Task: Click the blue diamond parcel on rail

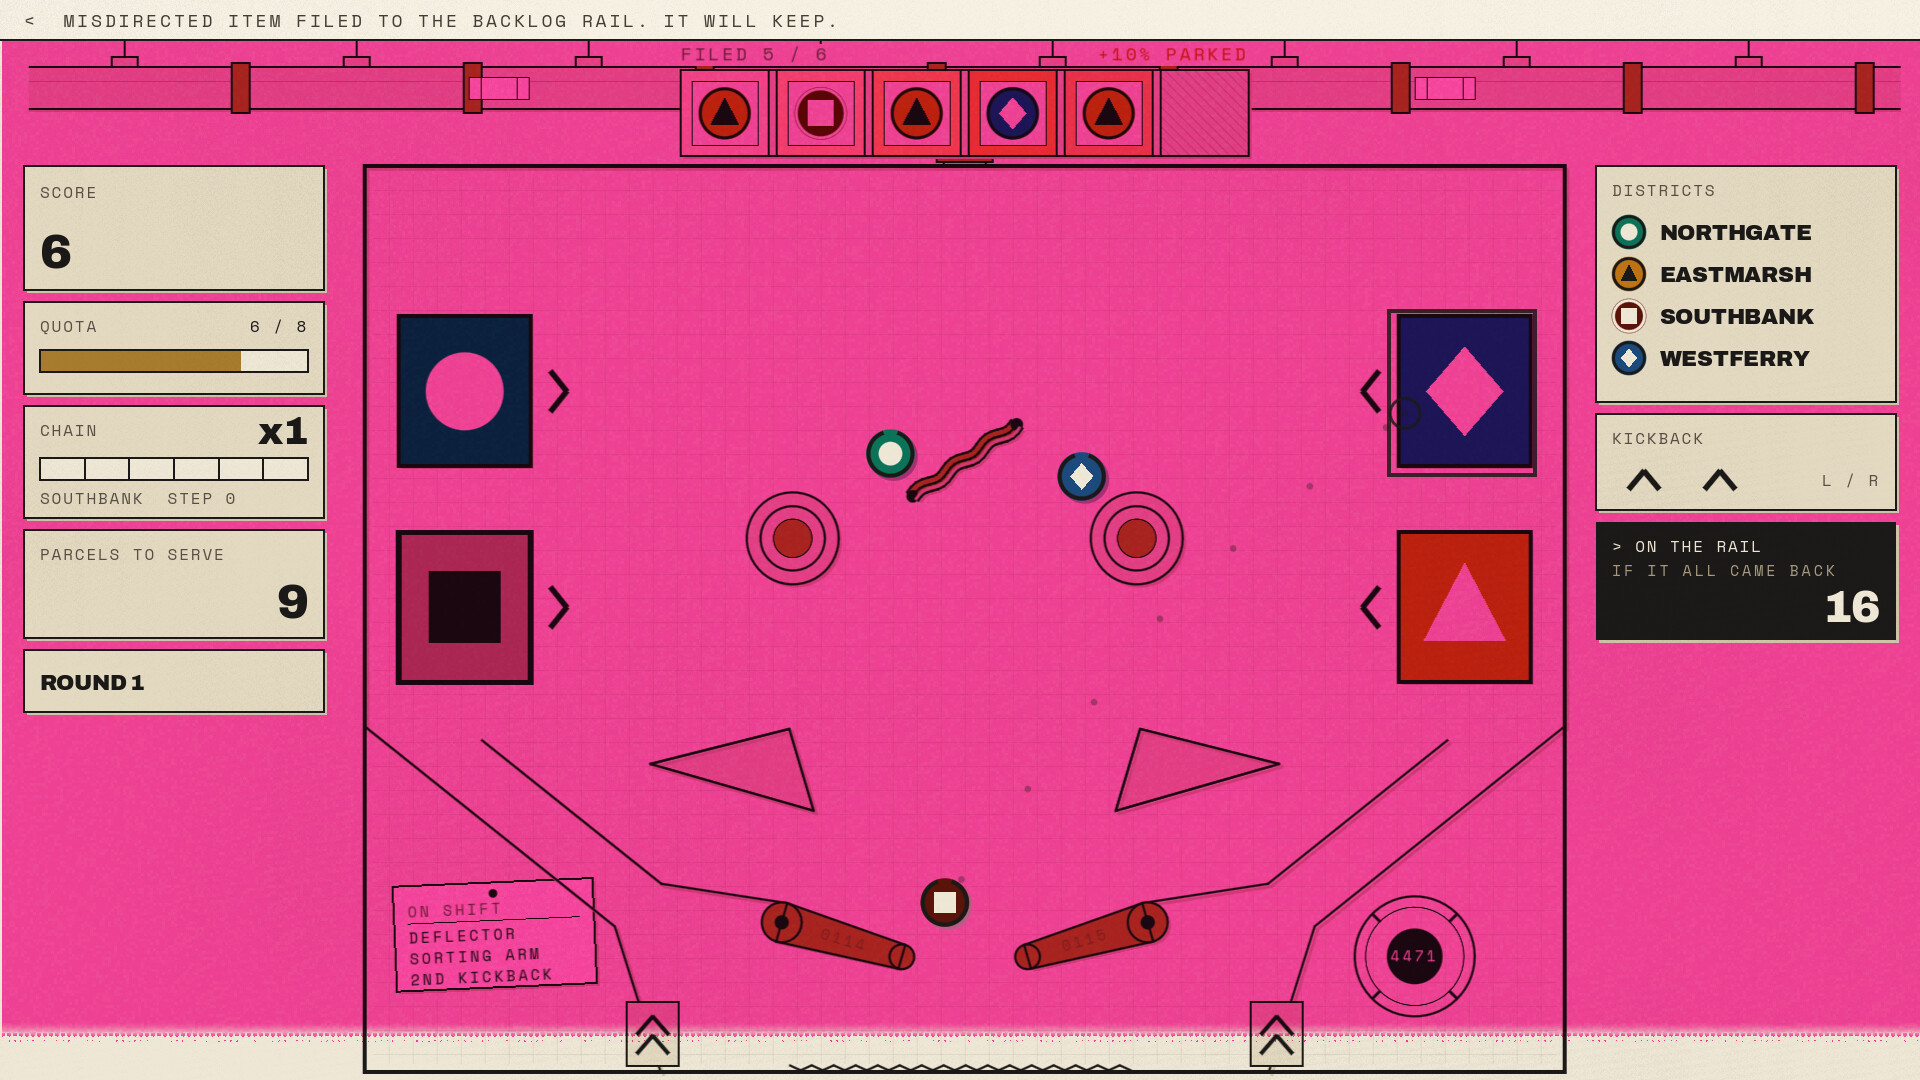Action: (1012, 113)
